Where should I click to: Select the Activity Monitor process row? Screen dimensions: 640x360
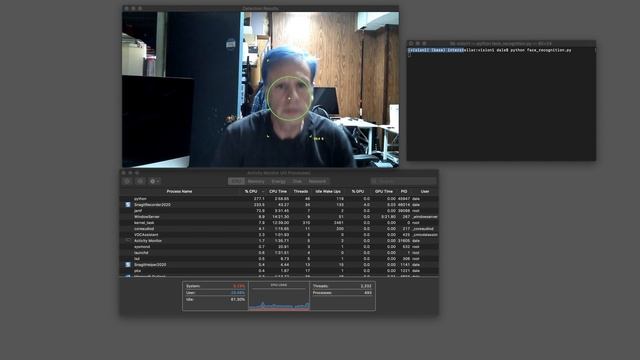280,241
